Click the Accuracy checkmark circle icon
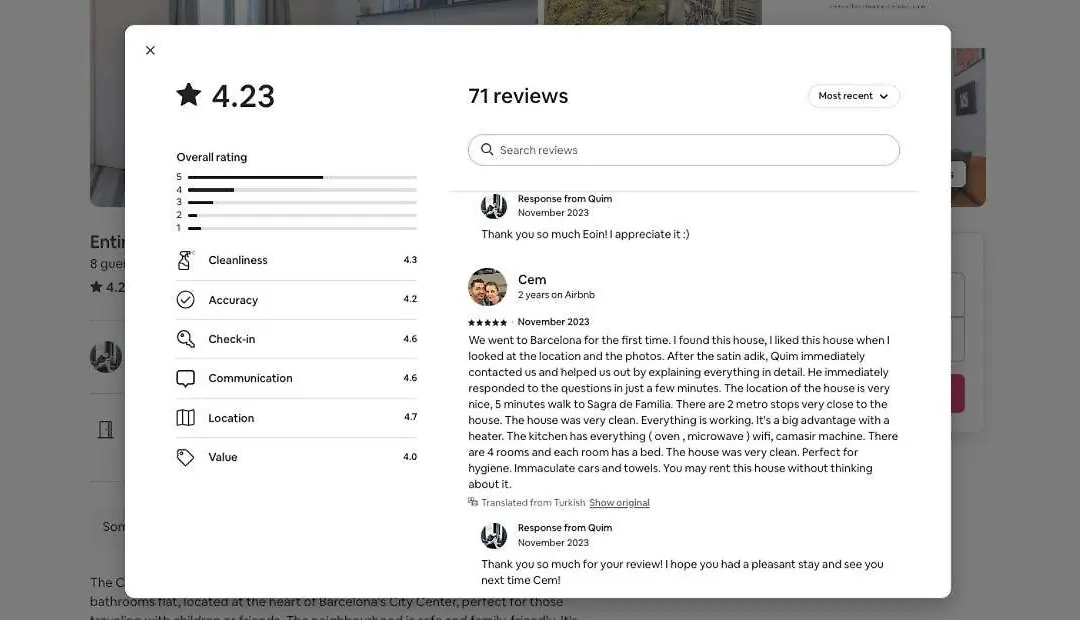 185,300
